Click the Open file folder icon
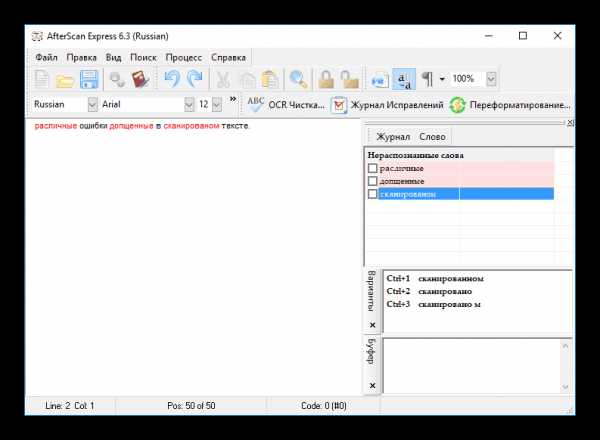Screen dimensions: 600x440 click(x=65, y=80)
